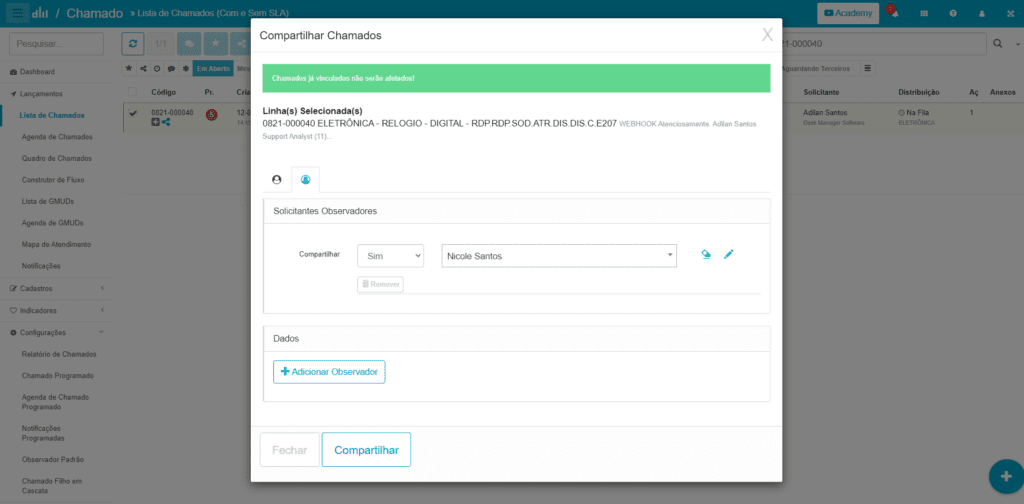Open the help question-mark icon
Image resolution: width=1024 pixels, height=504 pixels.
(953, 13)
